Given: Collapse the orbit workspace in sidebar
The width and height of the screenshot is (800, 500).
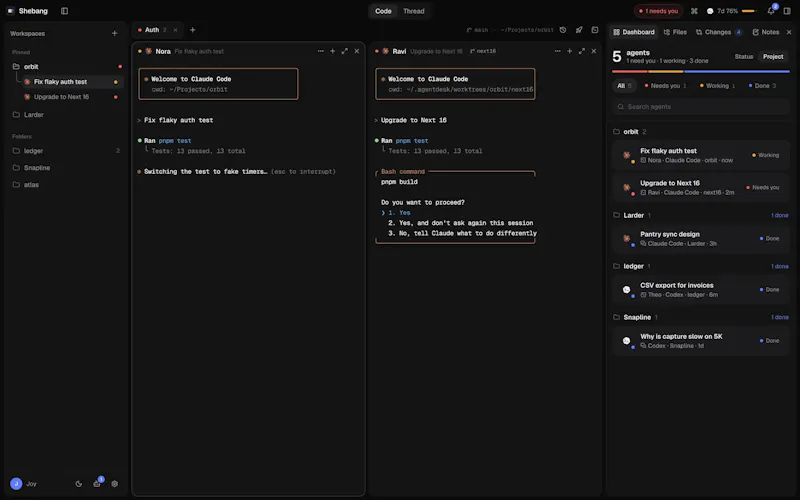Looking at the screenshot, I should click(66, 66).
